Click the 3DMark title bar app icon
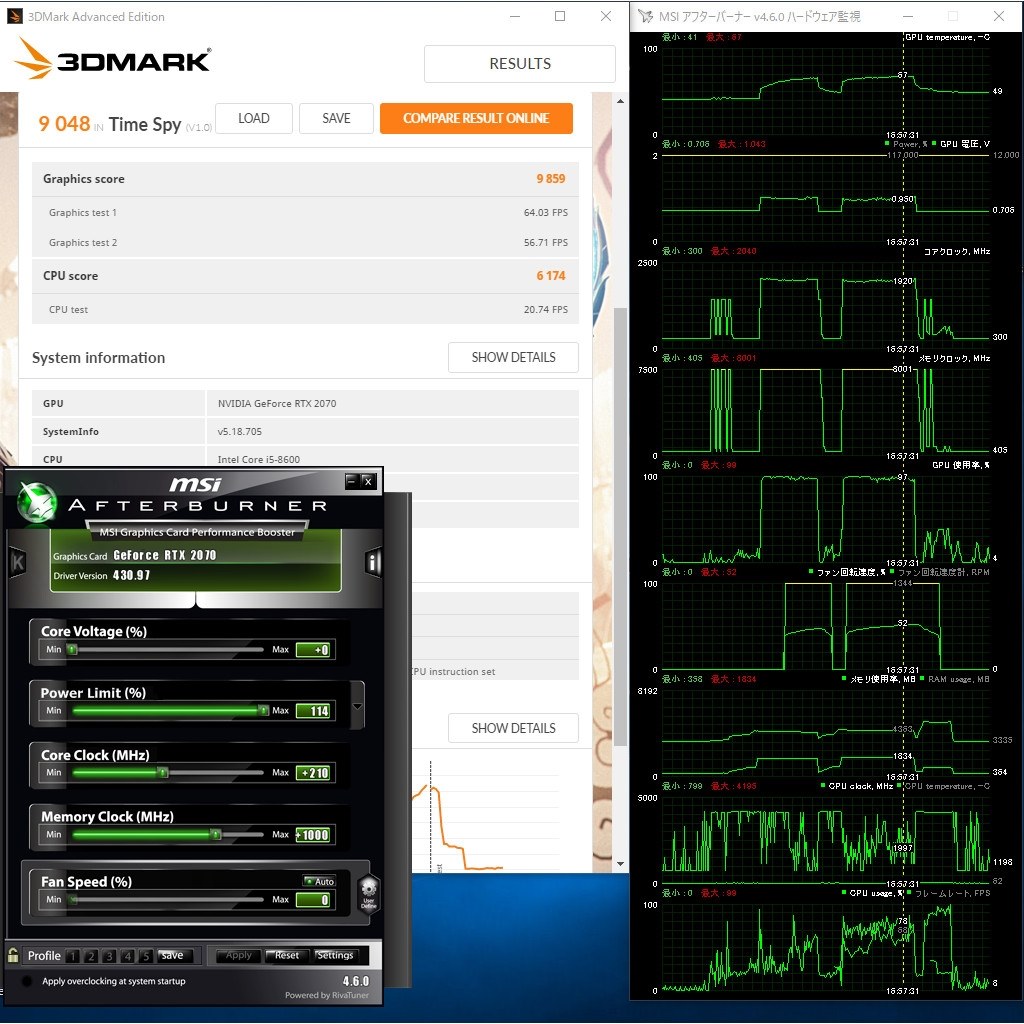Viewport: 1024px width, 1024px height. 14,16
